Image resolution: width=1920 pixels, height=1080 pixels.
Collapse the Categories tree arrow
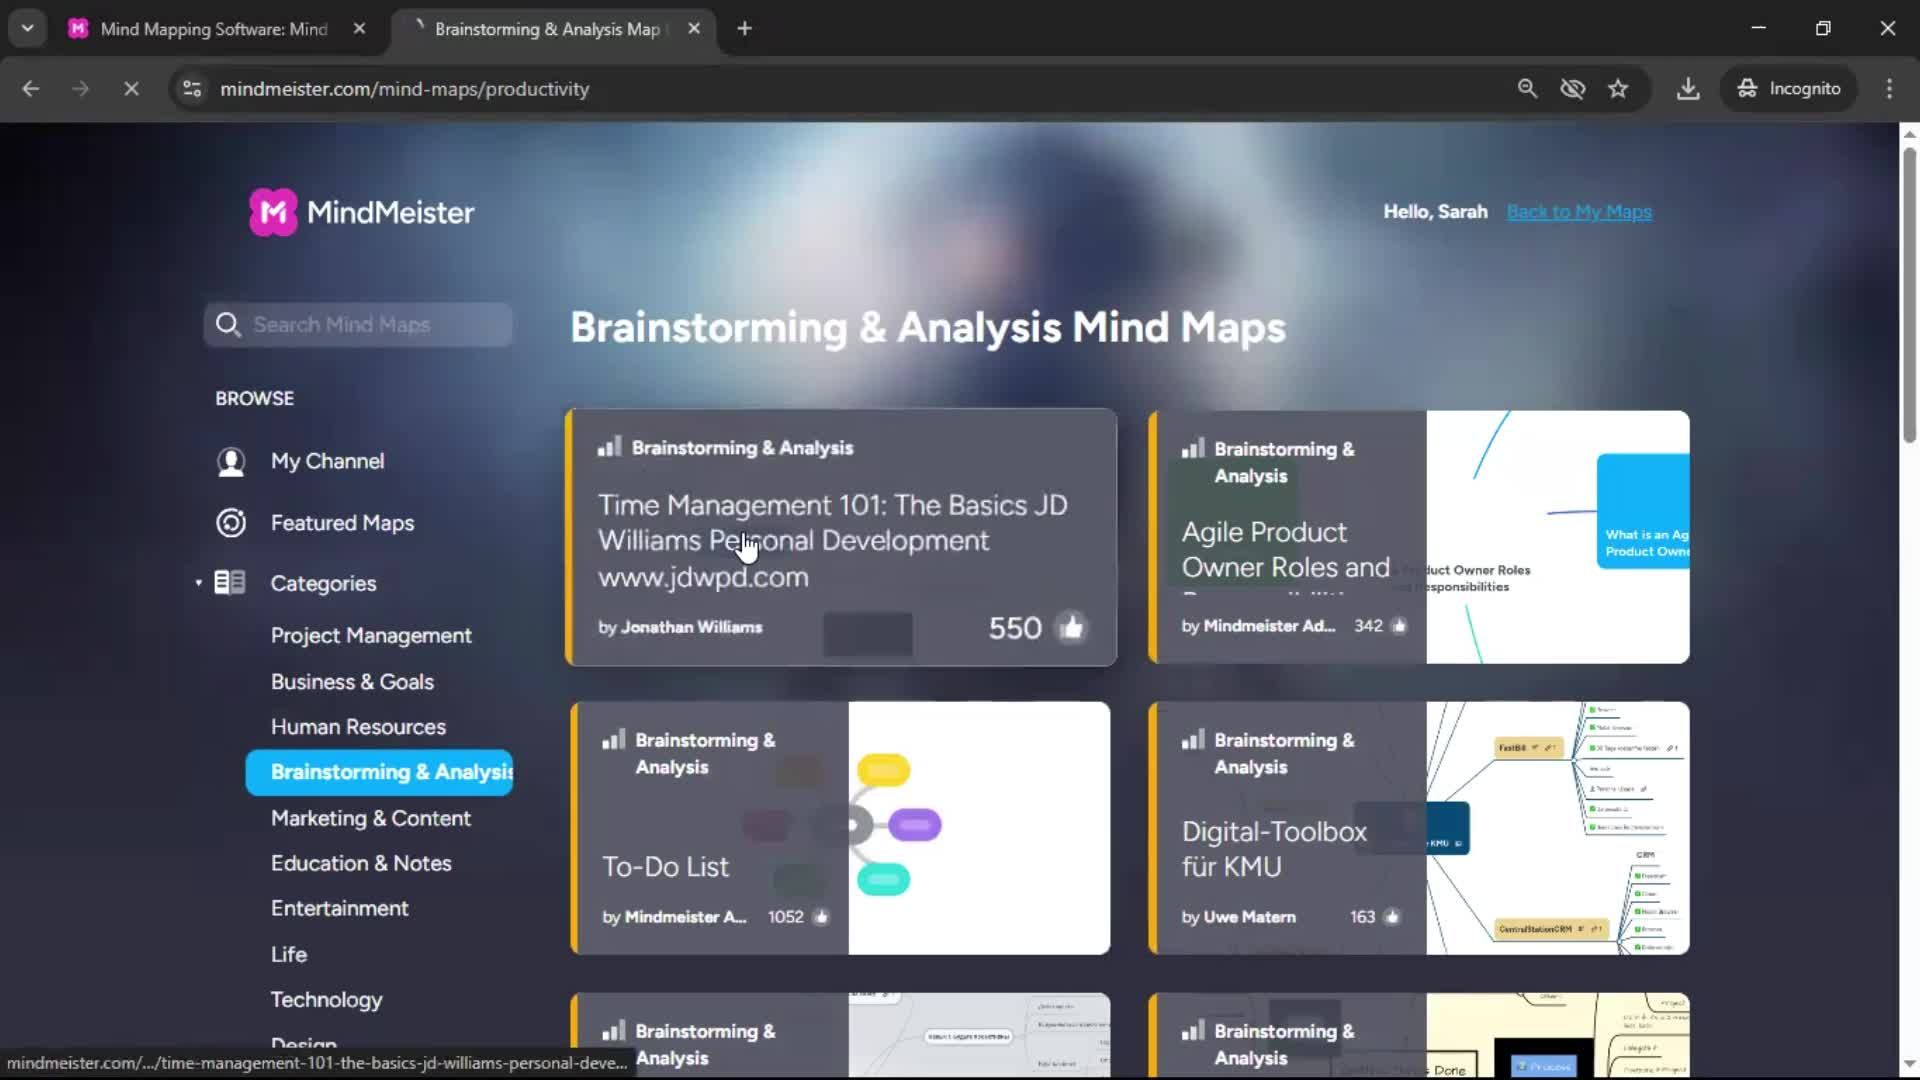[x=198, y=583]
